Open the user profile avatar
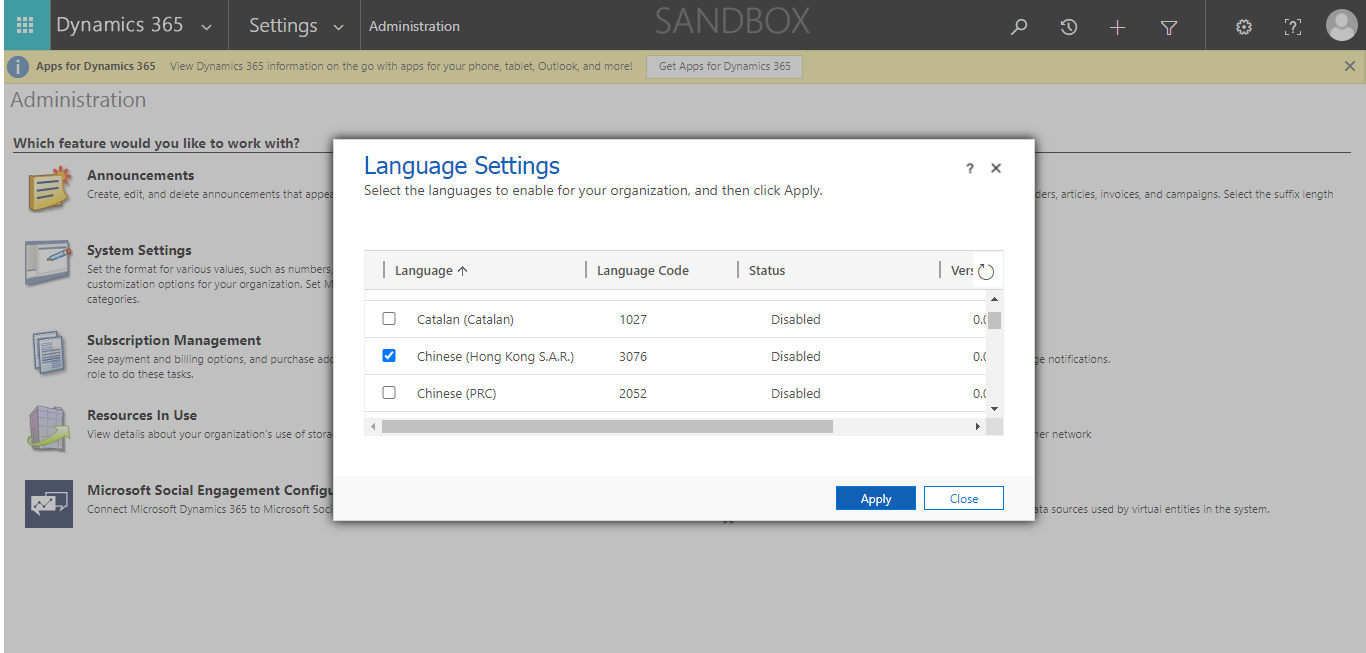This screenshot has width=1366, height=653. (x=1341, y=25)
